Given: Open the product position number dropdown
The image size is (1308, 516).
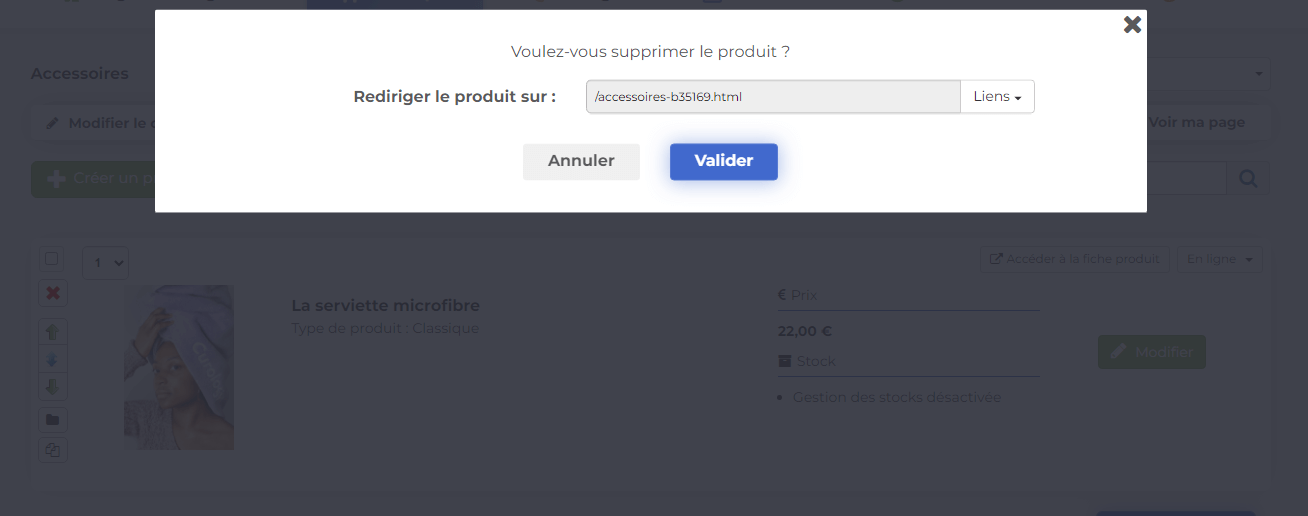Looking at the screenshot, I should 105,262.
